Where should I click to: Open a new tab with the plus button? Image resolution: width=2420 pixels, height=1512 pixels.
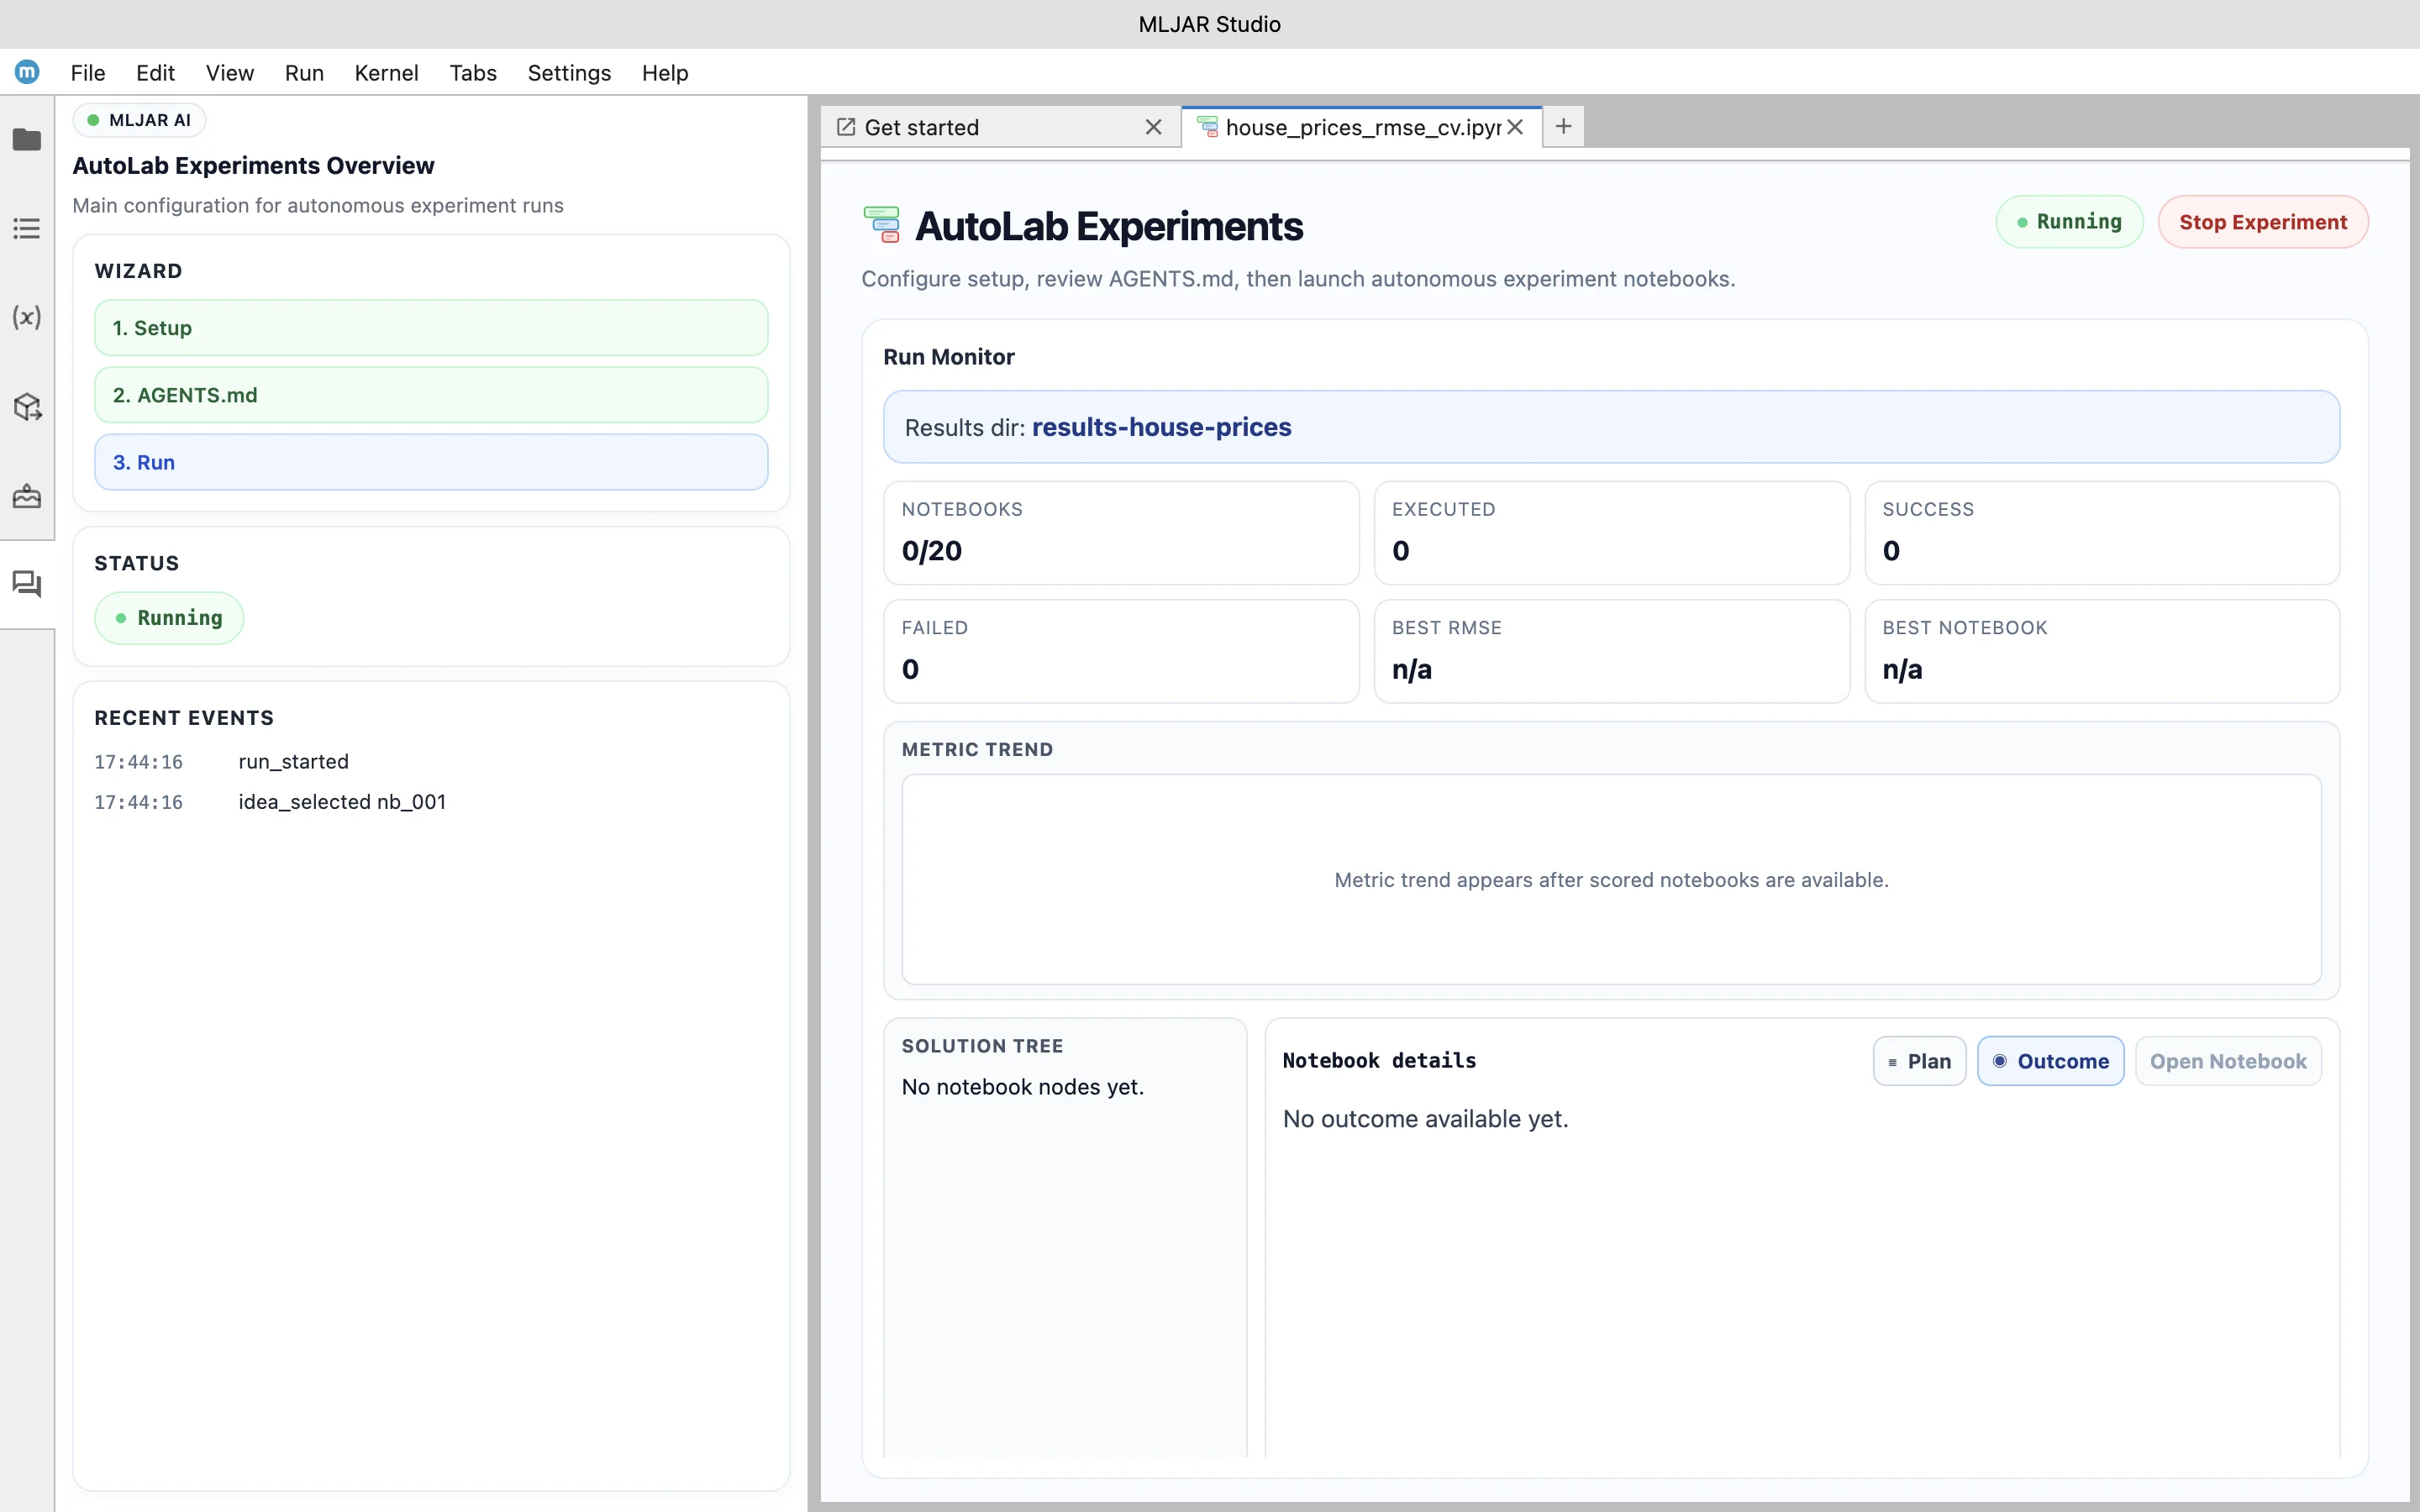[1562, 126]
